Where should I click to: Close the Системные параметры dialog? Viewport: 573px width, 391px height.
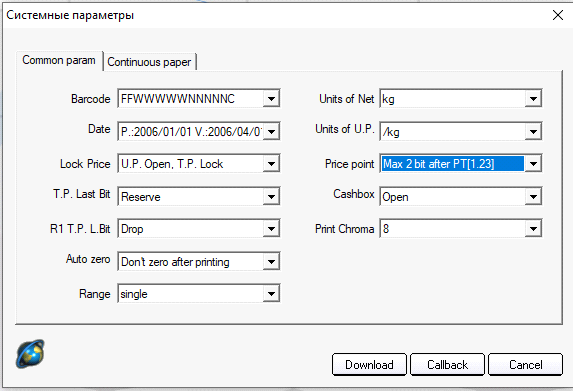558,15
